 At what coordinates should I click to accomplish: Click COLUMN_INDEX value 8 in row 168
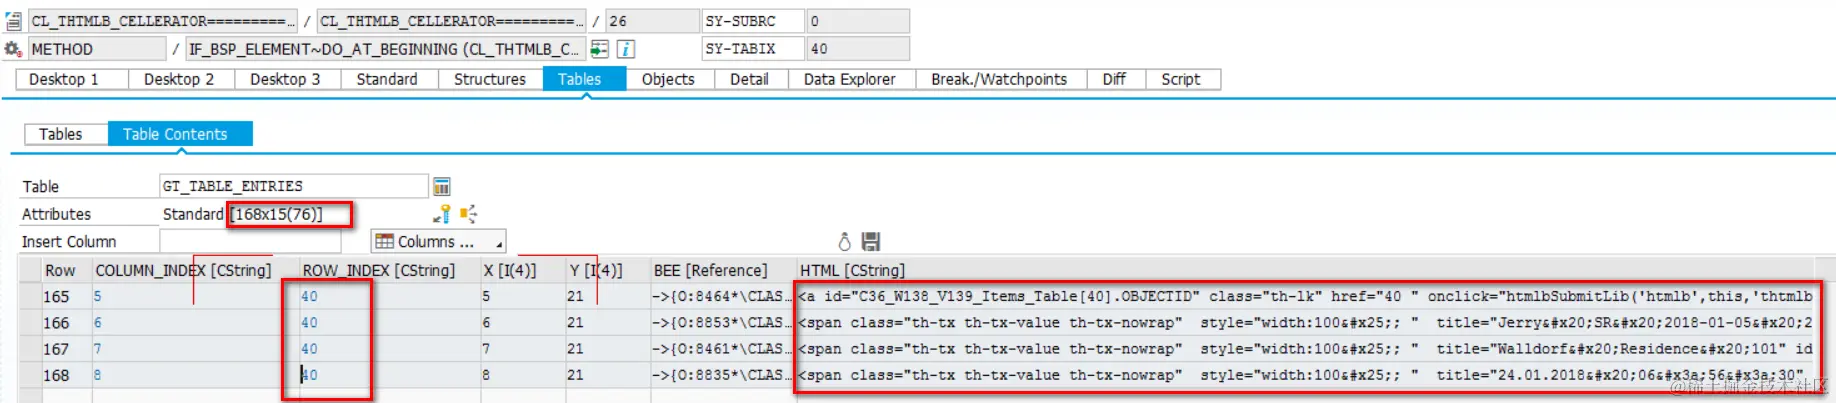[196, 375]
